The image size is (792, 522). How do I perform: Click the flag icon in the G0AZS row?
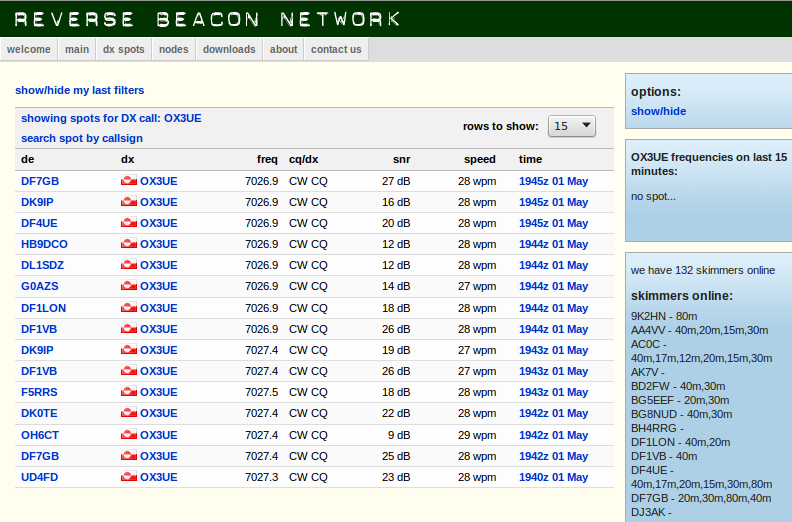[x=129, y=286]
